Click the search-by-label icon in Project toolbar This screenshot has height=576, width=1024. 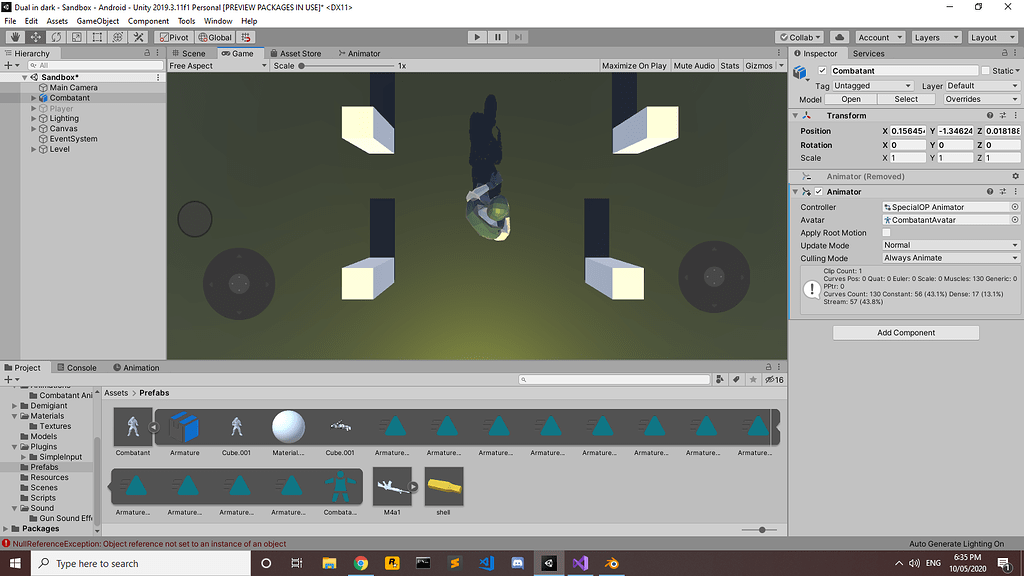737,380
